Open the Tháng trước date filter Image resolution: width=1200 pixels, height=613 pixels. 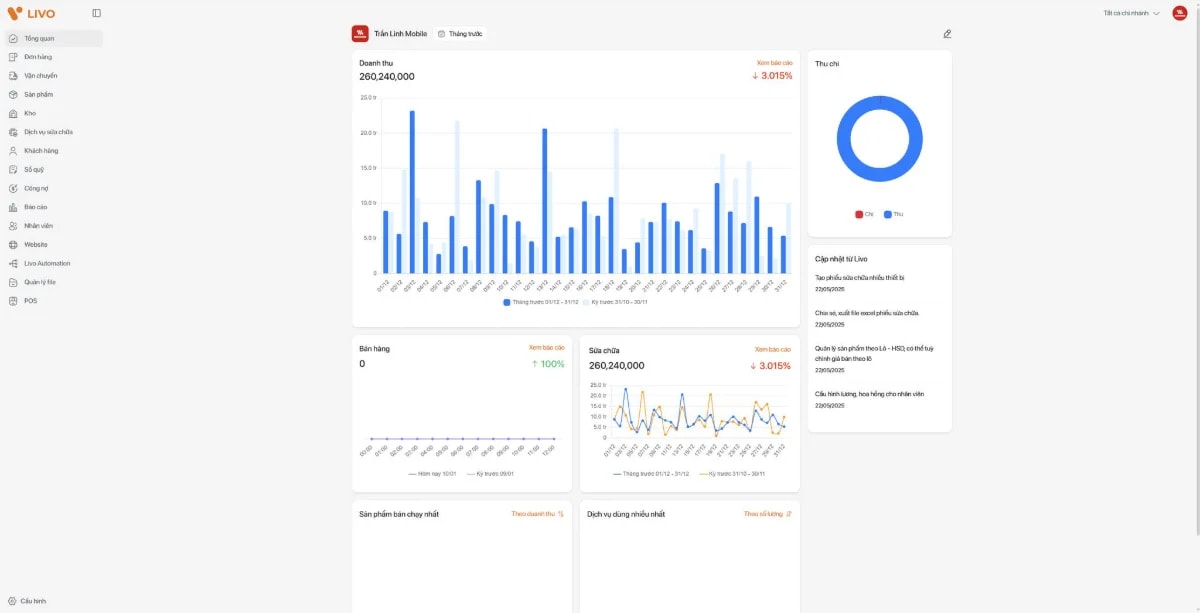pyautogui.click(x=463, y=33)
